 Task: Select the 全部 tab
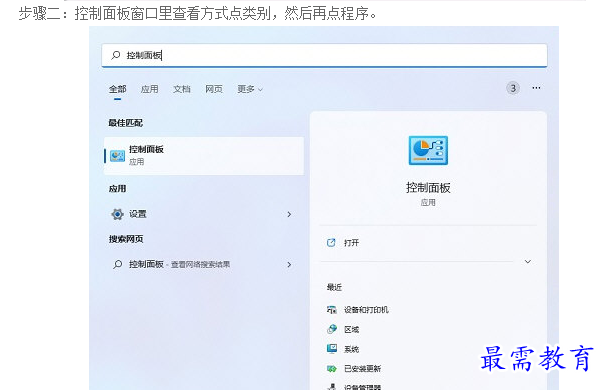117,89
